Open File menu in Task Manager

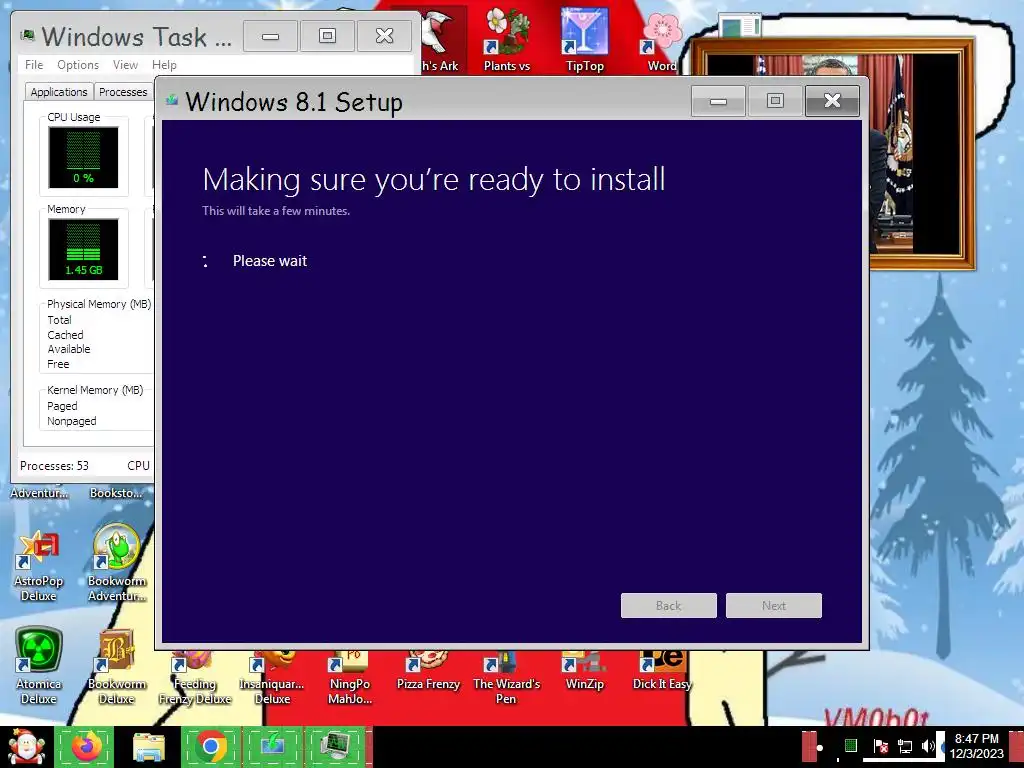34,65
